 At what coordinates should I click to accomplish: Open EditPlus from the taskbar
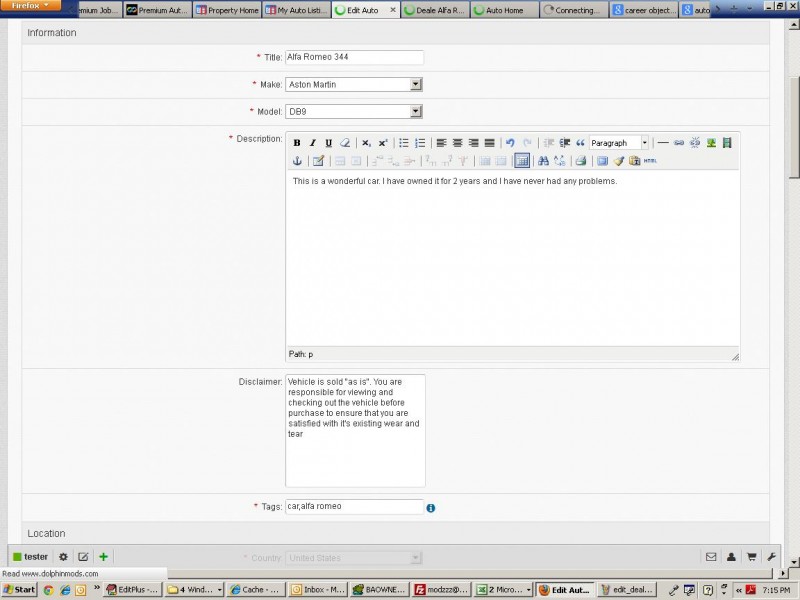click(133, 590)
